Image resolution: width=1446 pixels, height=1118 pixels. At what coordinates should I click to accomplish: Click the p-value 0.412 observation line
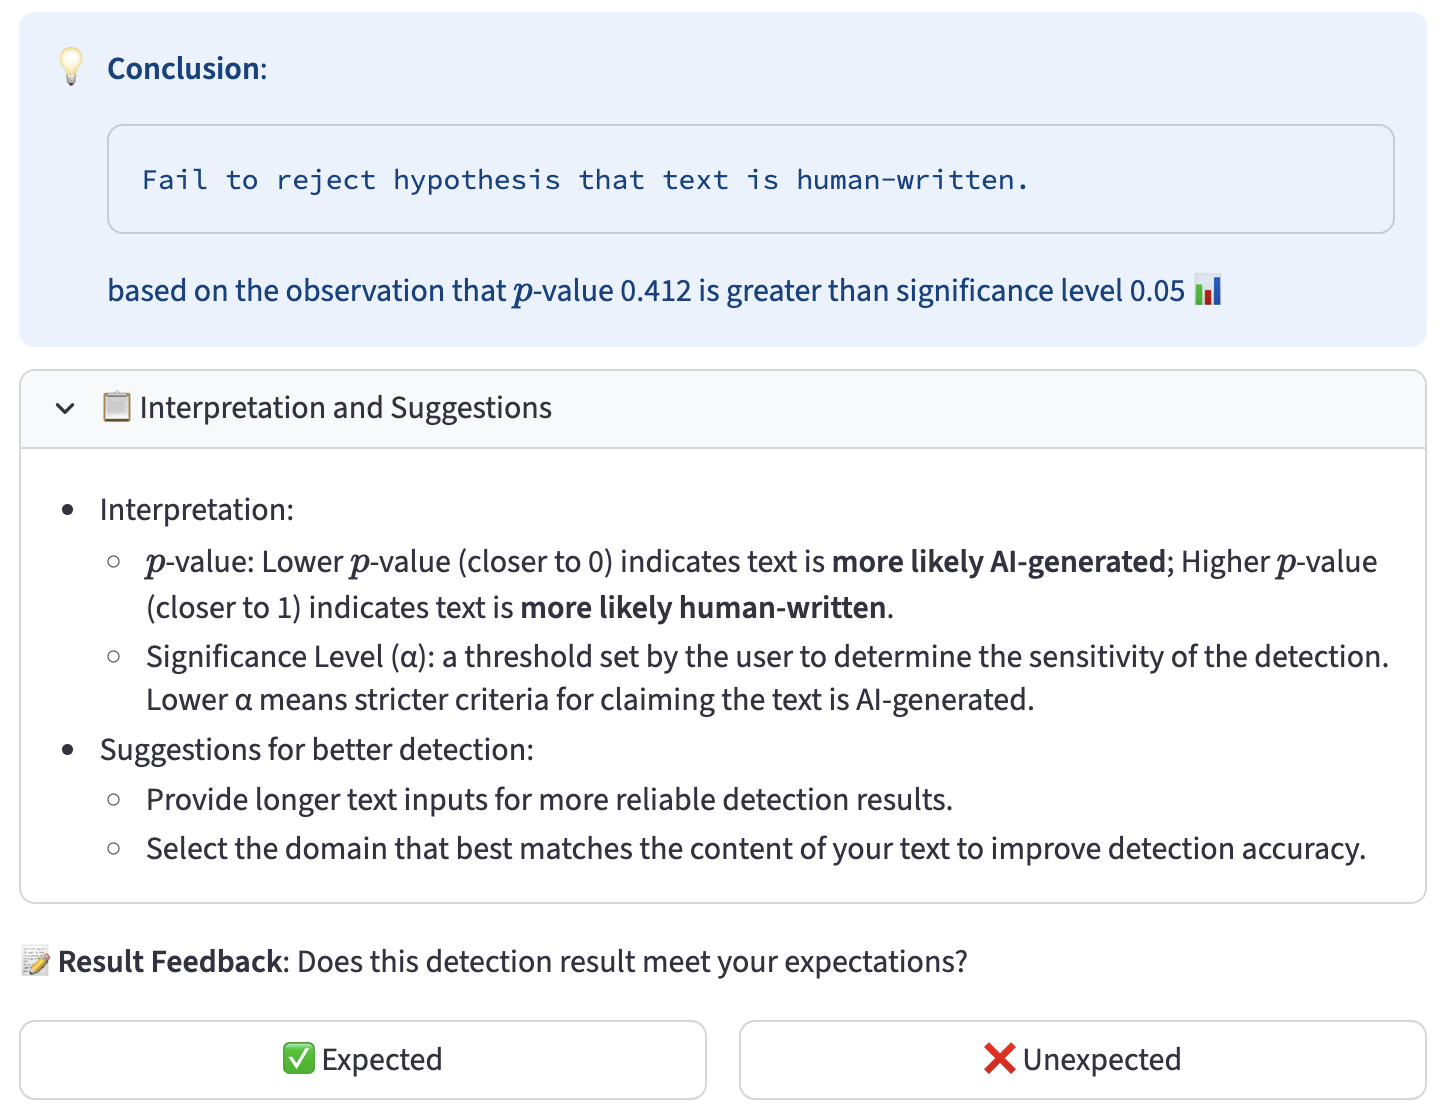(x=645, y=291)
